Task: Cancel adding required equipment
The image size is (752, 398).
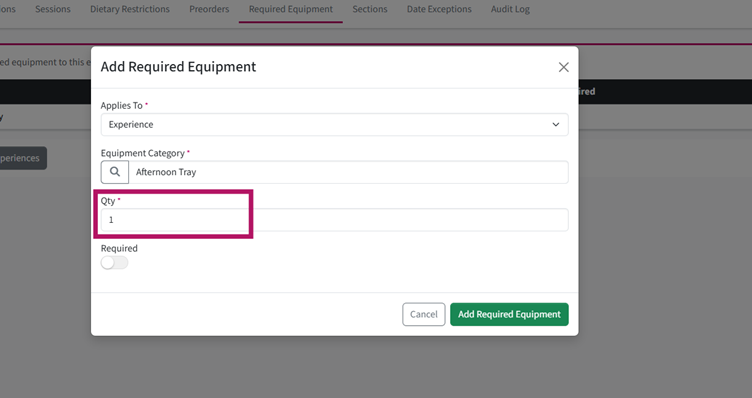Action: pyautogui.click(x=423, y=314)
